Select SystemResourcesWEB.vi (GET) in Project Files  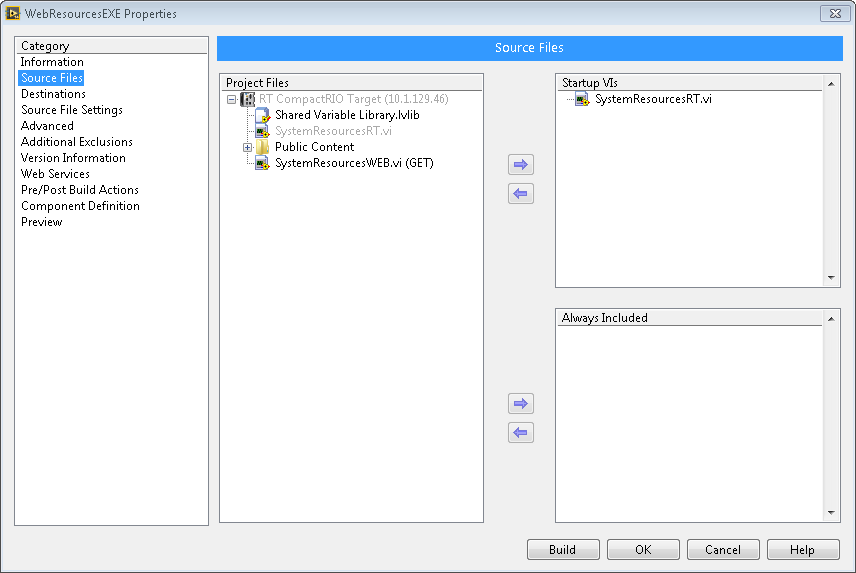[354, 163]
